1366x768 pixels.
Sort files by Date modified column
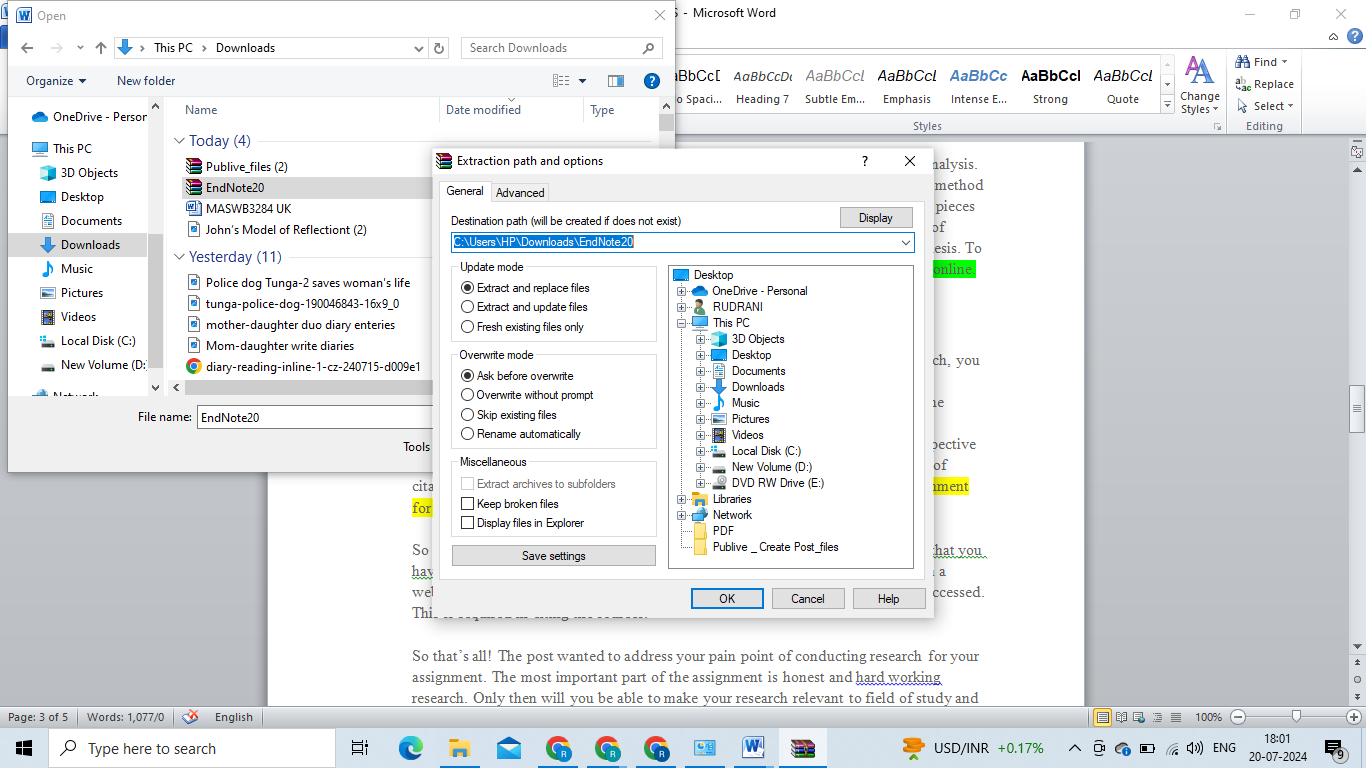(484, 110)
